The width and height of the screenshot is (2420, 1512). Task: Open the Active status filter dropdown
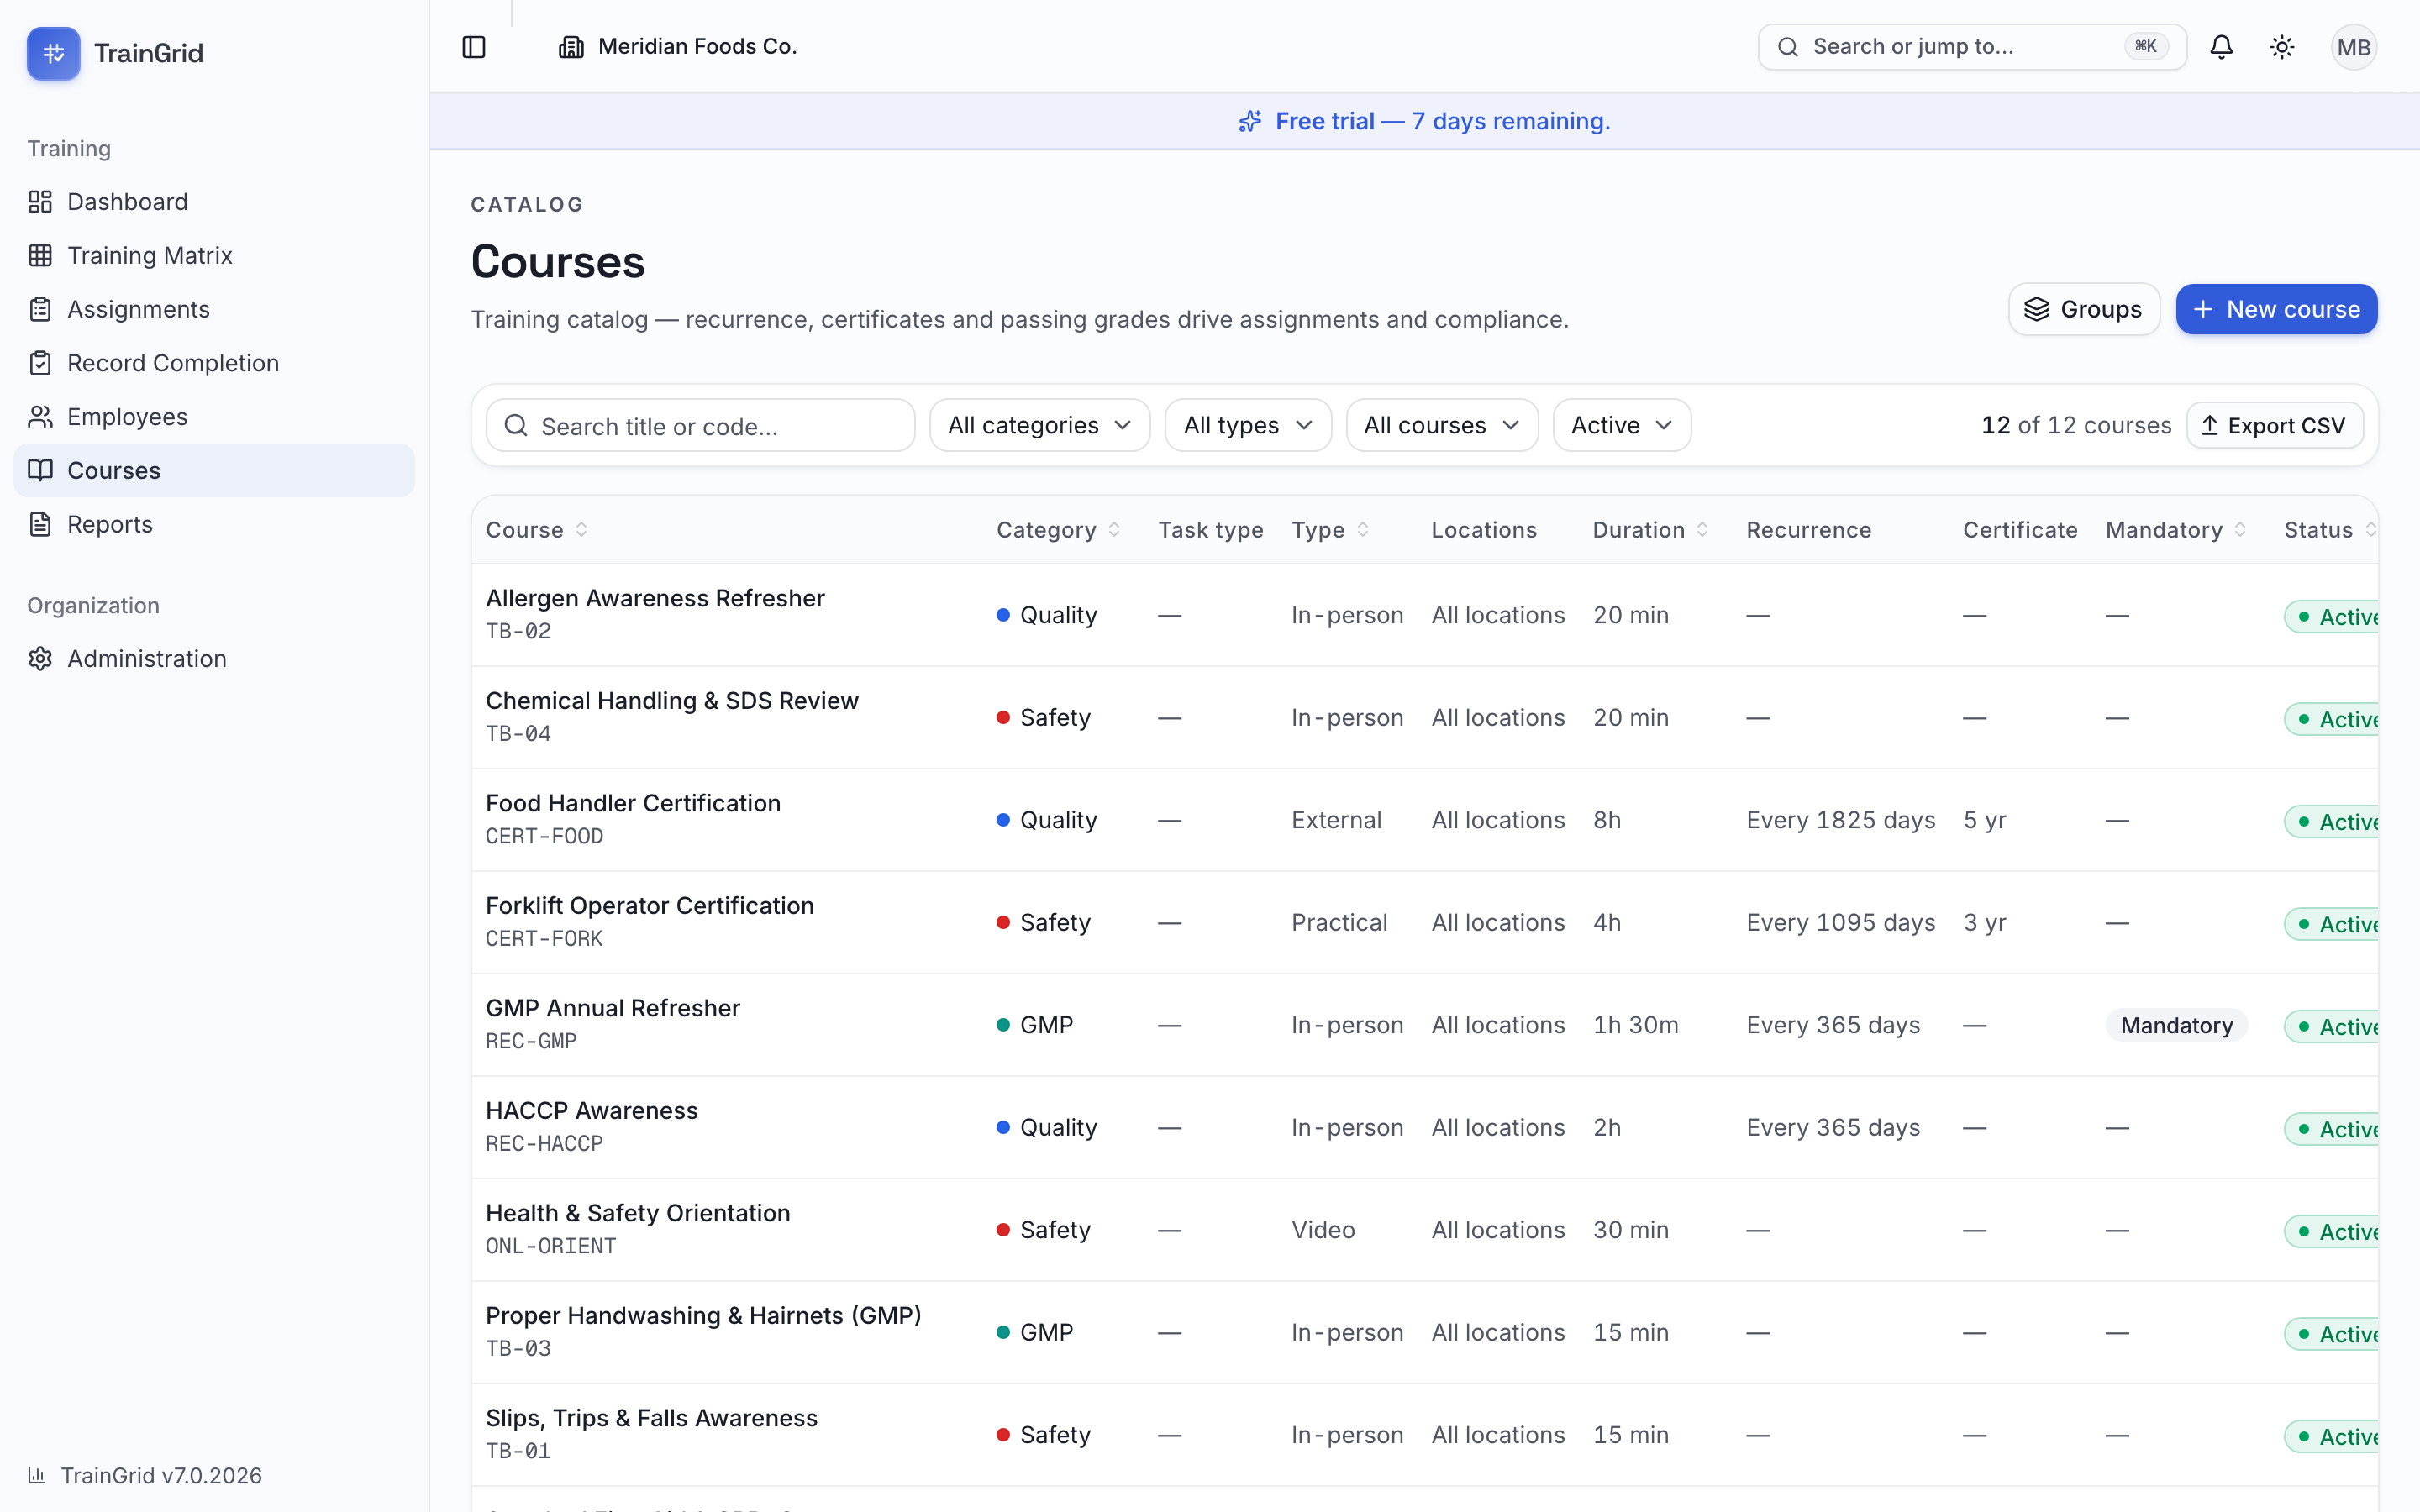click(1621, 425)
